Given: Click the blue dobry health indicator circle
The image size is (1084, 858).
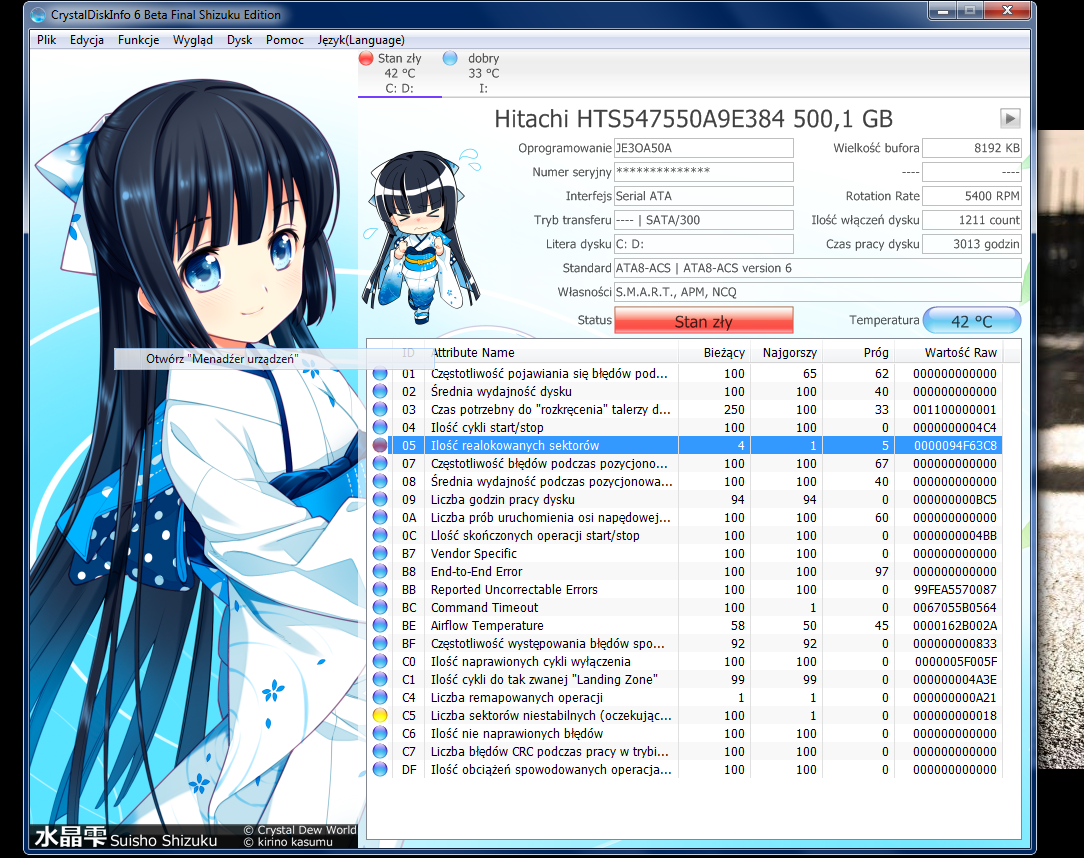Looking at the screenshot, I should pos(450,59).
